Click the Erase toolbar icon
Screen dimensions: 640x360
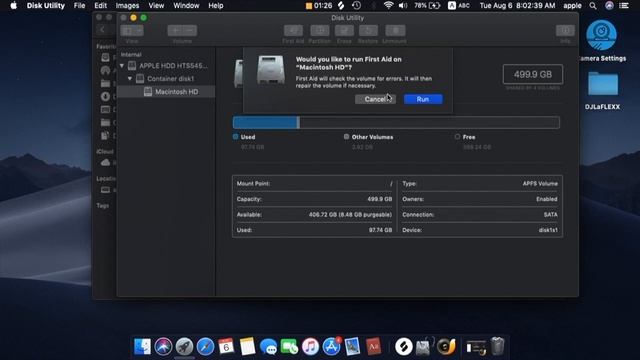point(344,31)
